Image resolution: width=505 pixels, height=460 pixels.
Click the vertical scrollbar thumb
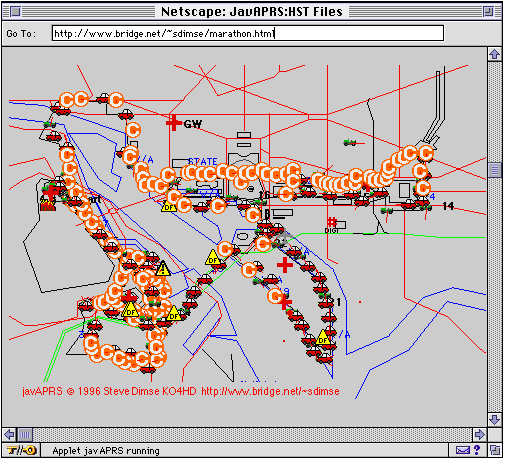click(495, 170)
